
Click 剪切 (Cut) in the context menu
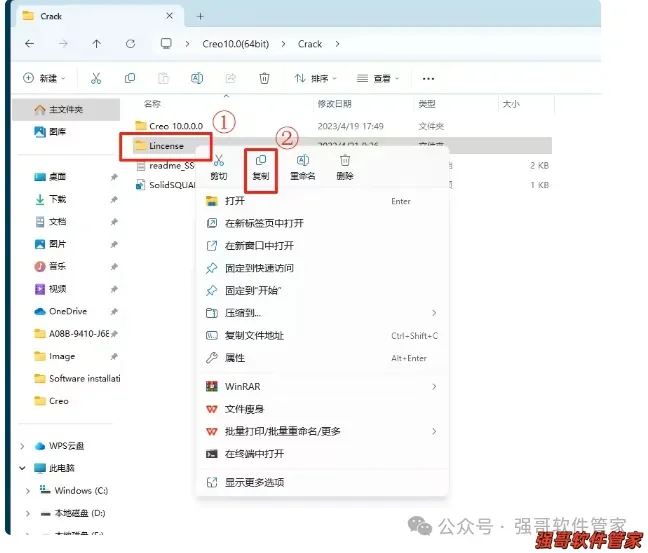point(219,168)
